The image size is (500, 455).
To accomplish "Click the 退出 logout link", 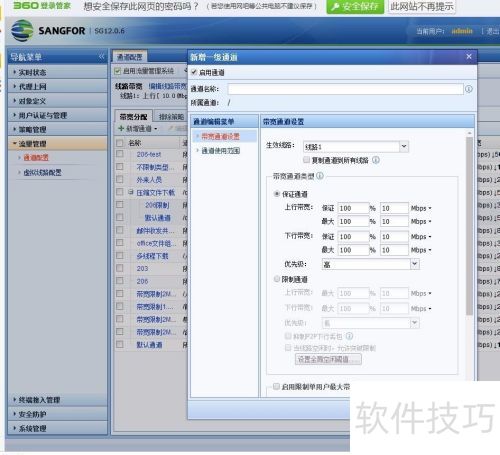I will pyautogui.click(x=492, y=31).
